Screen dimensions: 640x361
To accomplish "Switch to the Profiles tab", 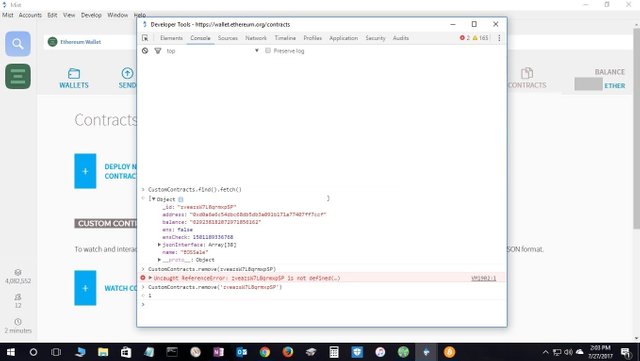I will click(x=313, y=38).
